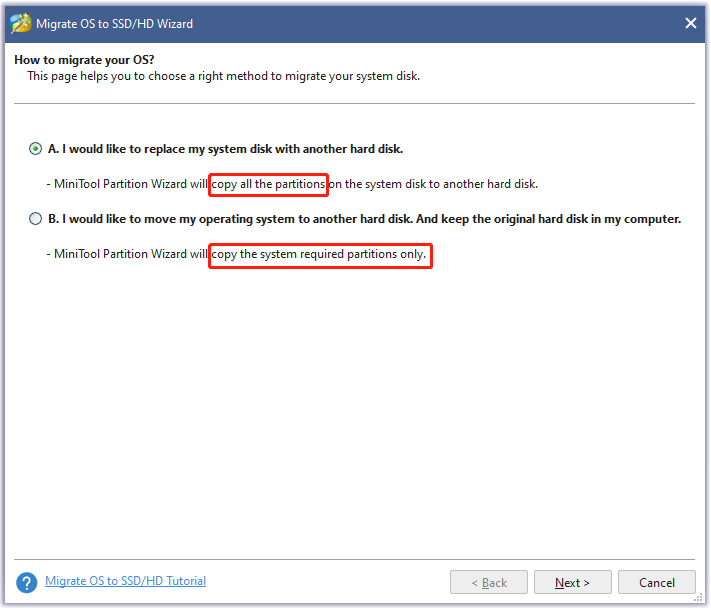
Task: Click the wizard wand icon in title bar
Action: point(20,23)
